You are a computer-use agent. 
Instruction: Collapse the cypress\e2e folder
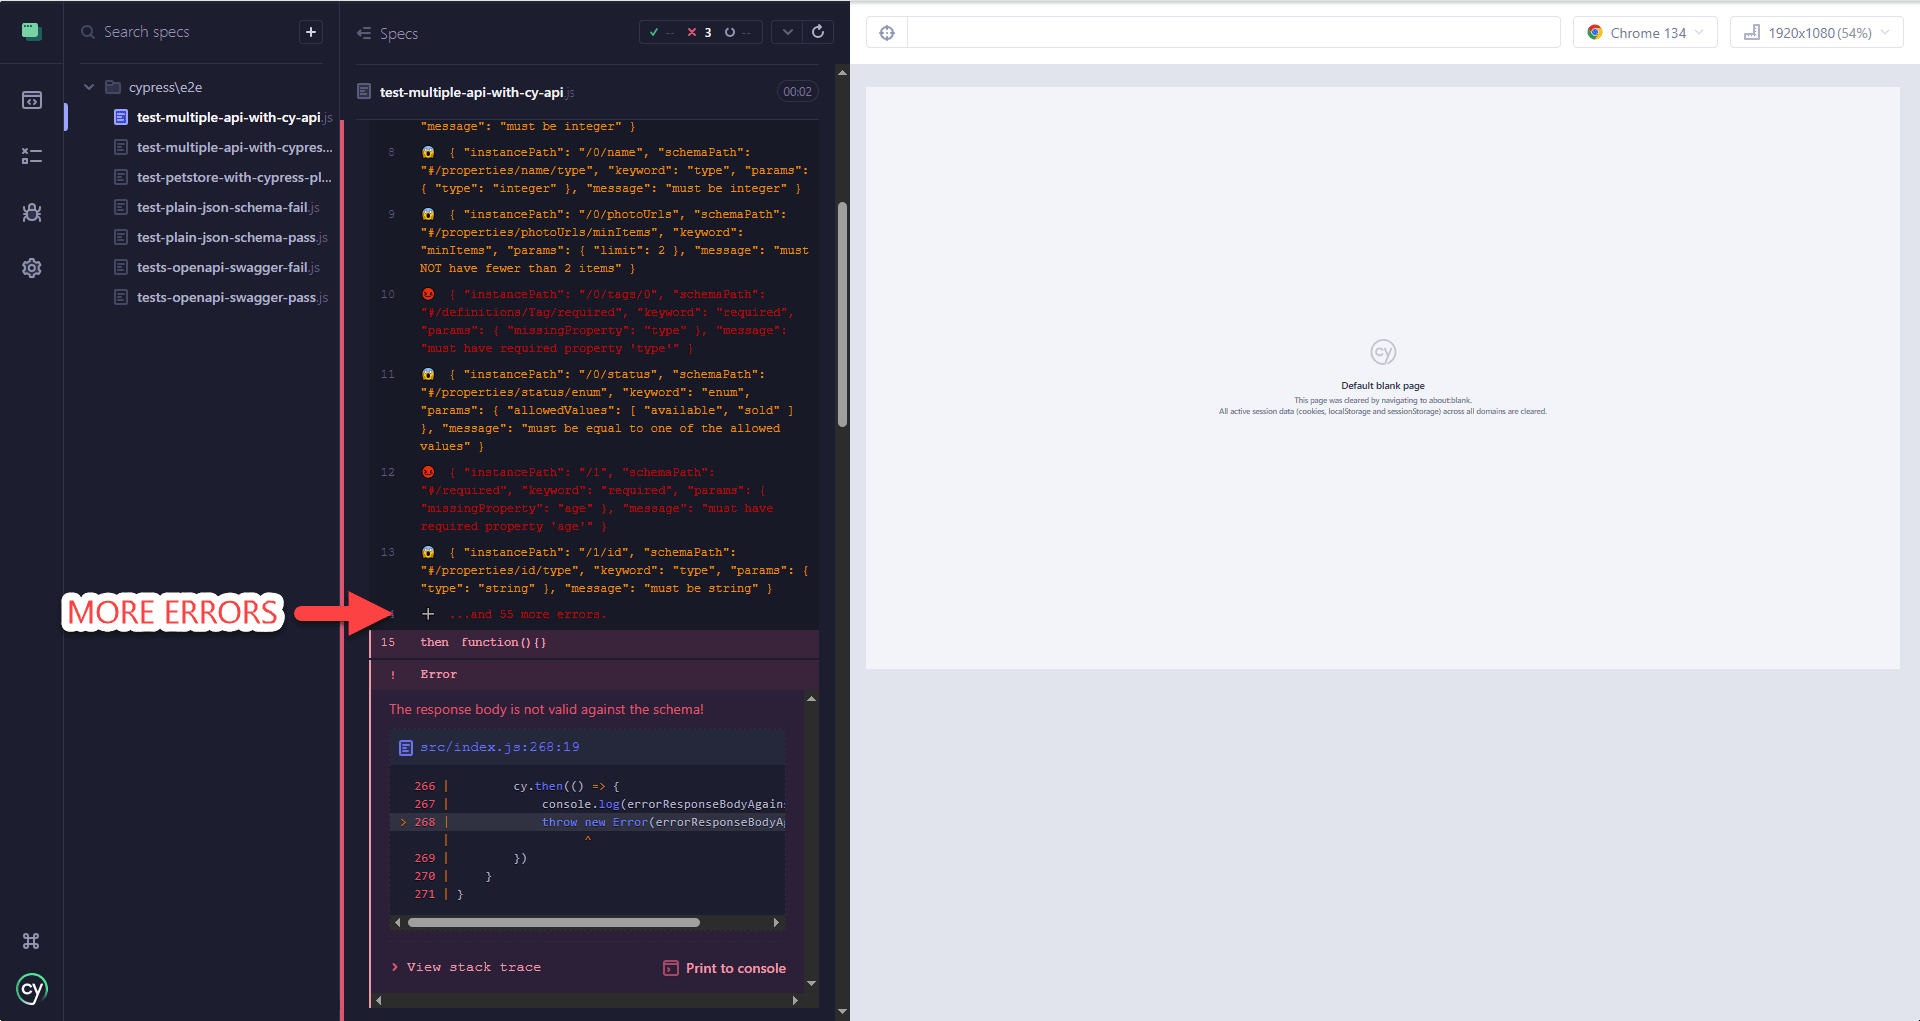(88, 86)
